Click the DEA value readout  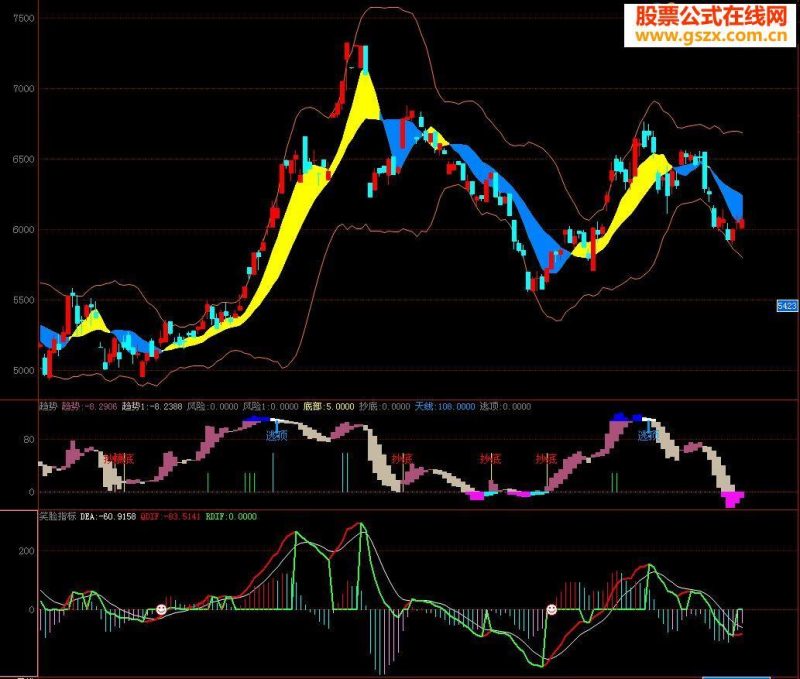[x=108, y=516]
